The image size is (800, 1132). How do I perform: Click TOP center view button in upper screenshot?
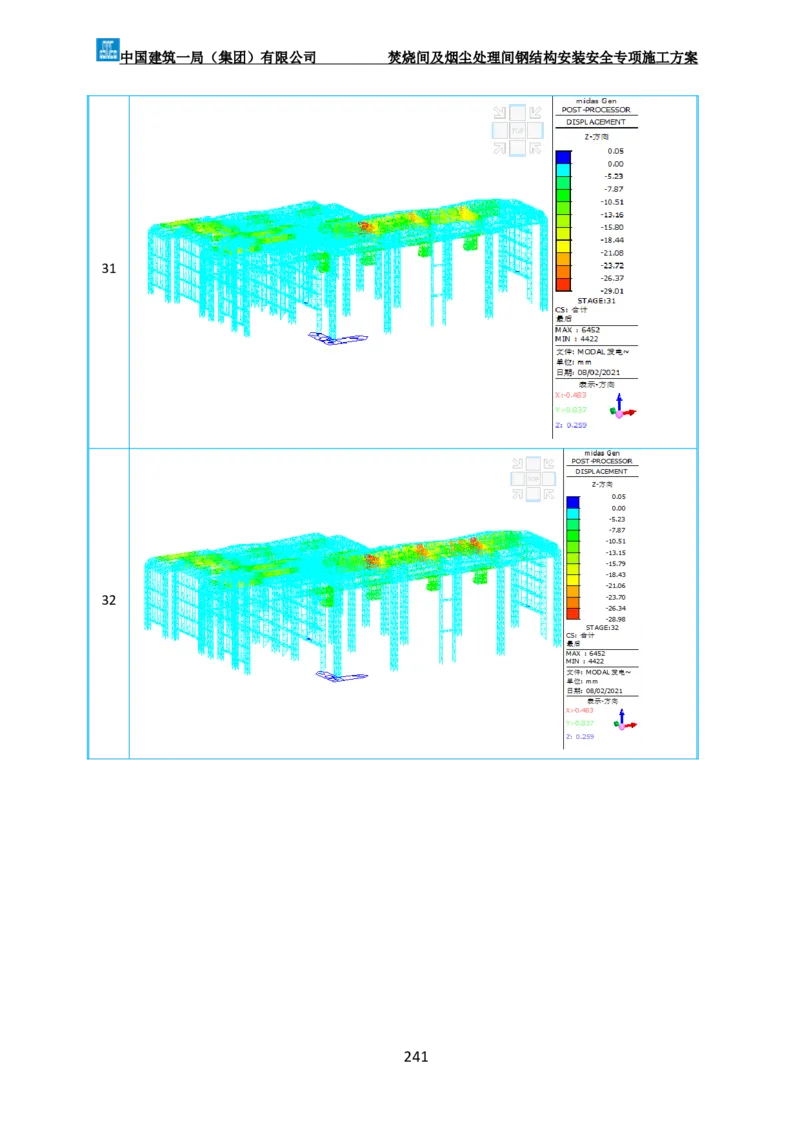(x=517, y=131)
